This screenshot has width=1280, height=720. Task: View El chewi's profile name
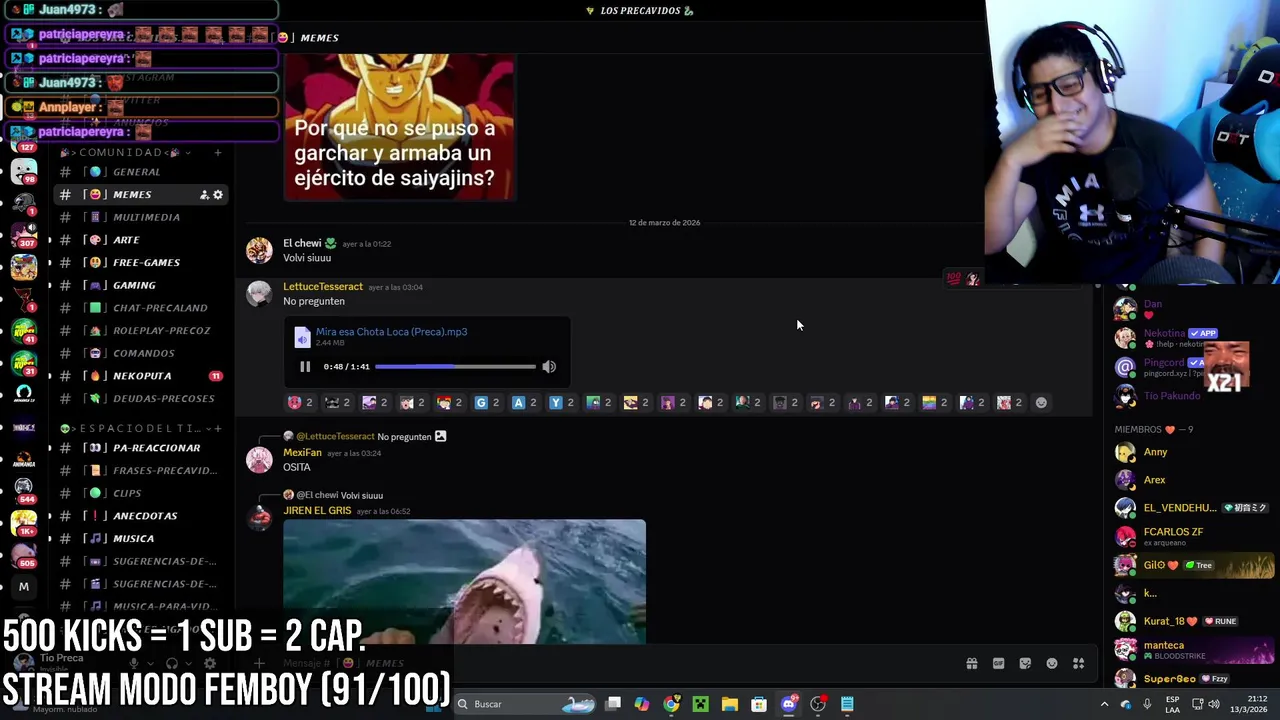click(302, 243)
